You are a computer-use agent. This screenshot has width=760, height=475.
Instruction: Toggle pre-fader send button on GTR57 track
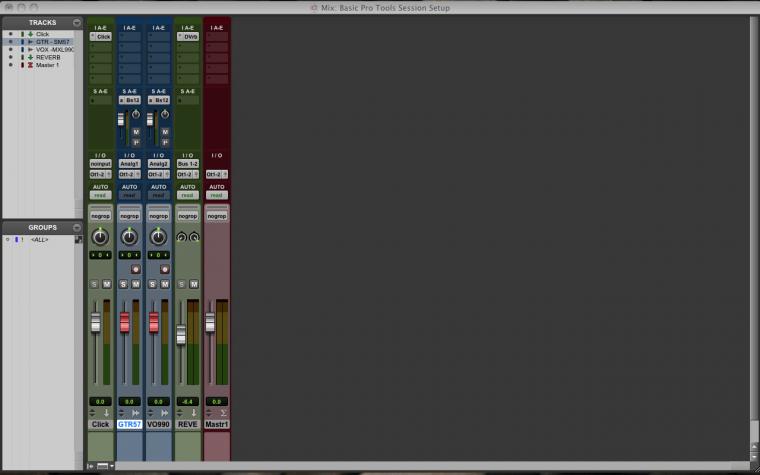click(x=136, y=142)
